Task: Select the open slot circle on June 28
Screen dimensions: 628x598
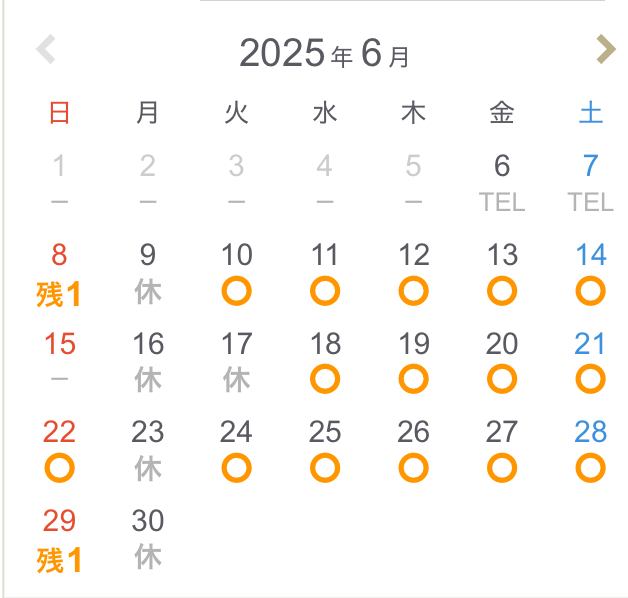Action: click(x=591, y=468)
